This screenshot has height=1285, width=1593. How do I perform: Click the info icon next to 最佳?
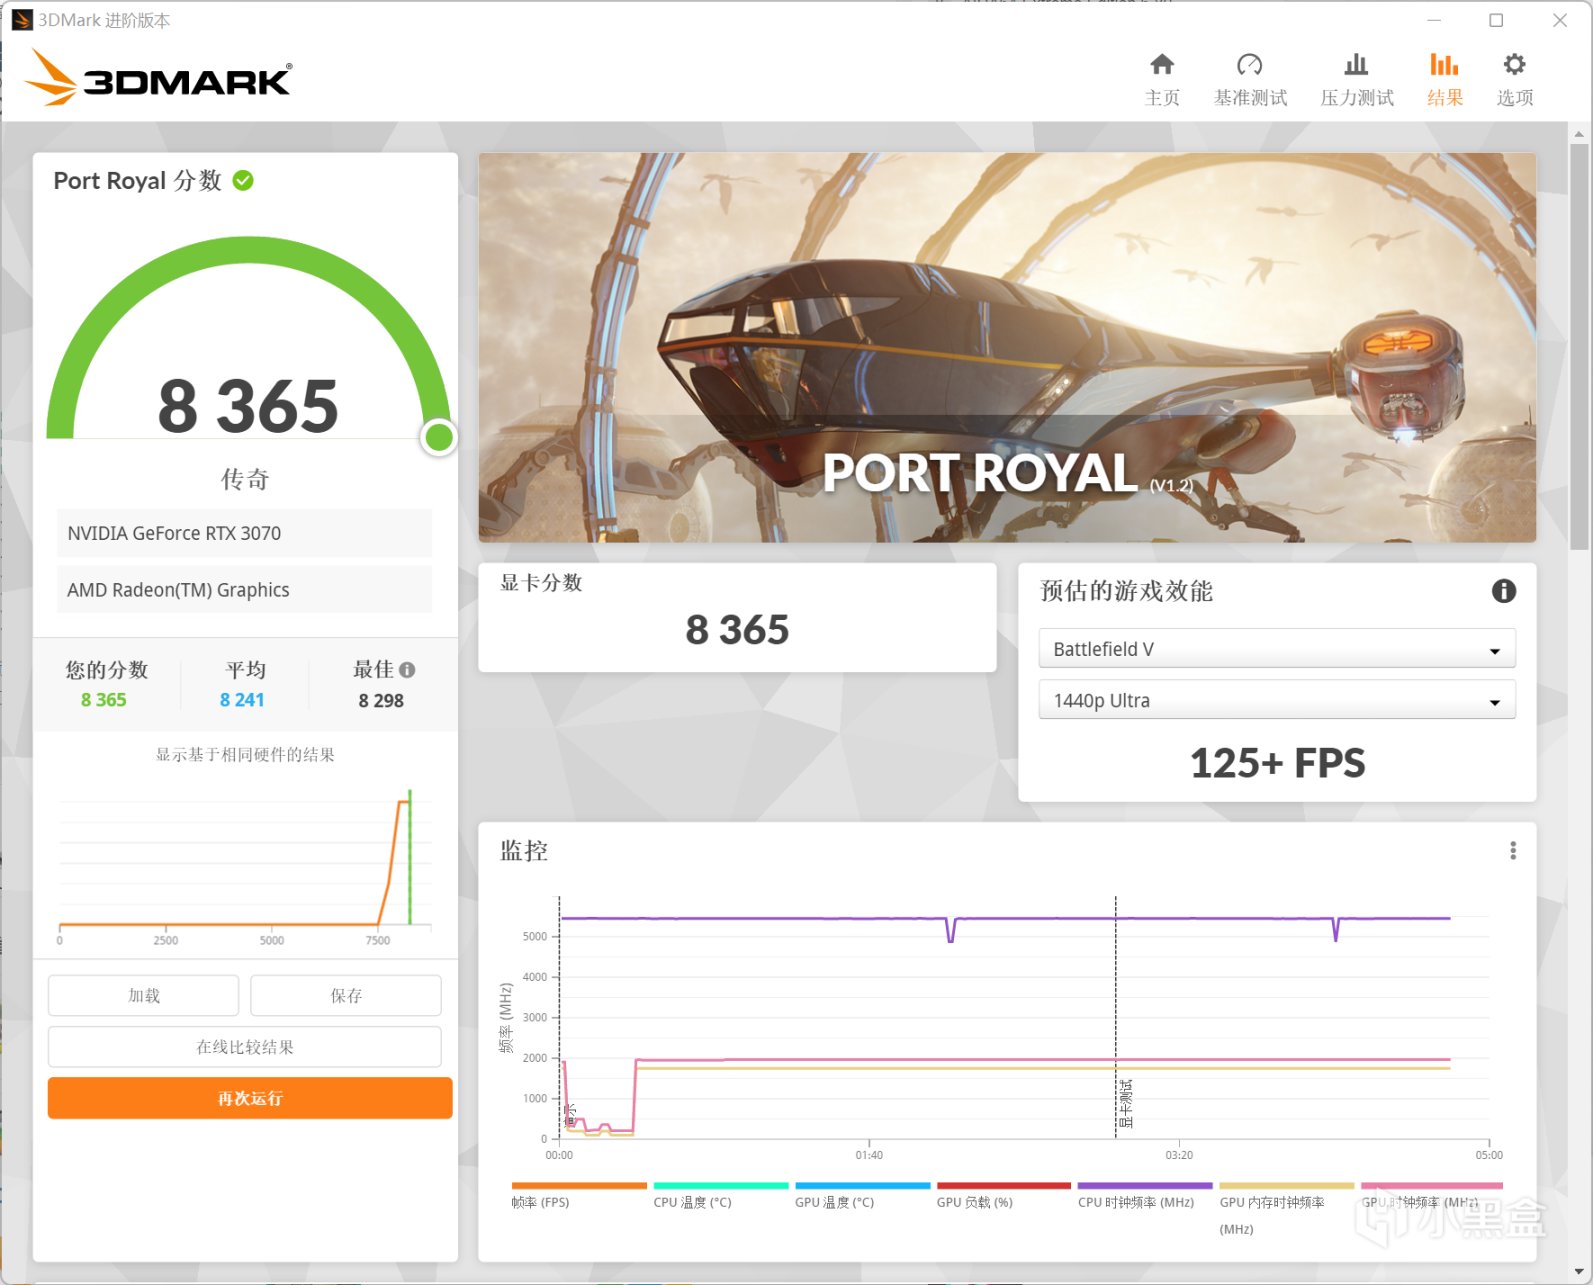[407, 670]
